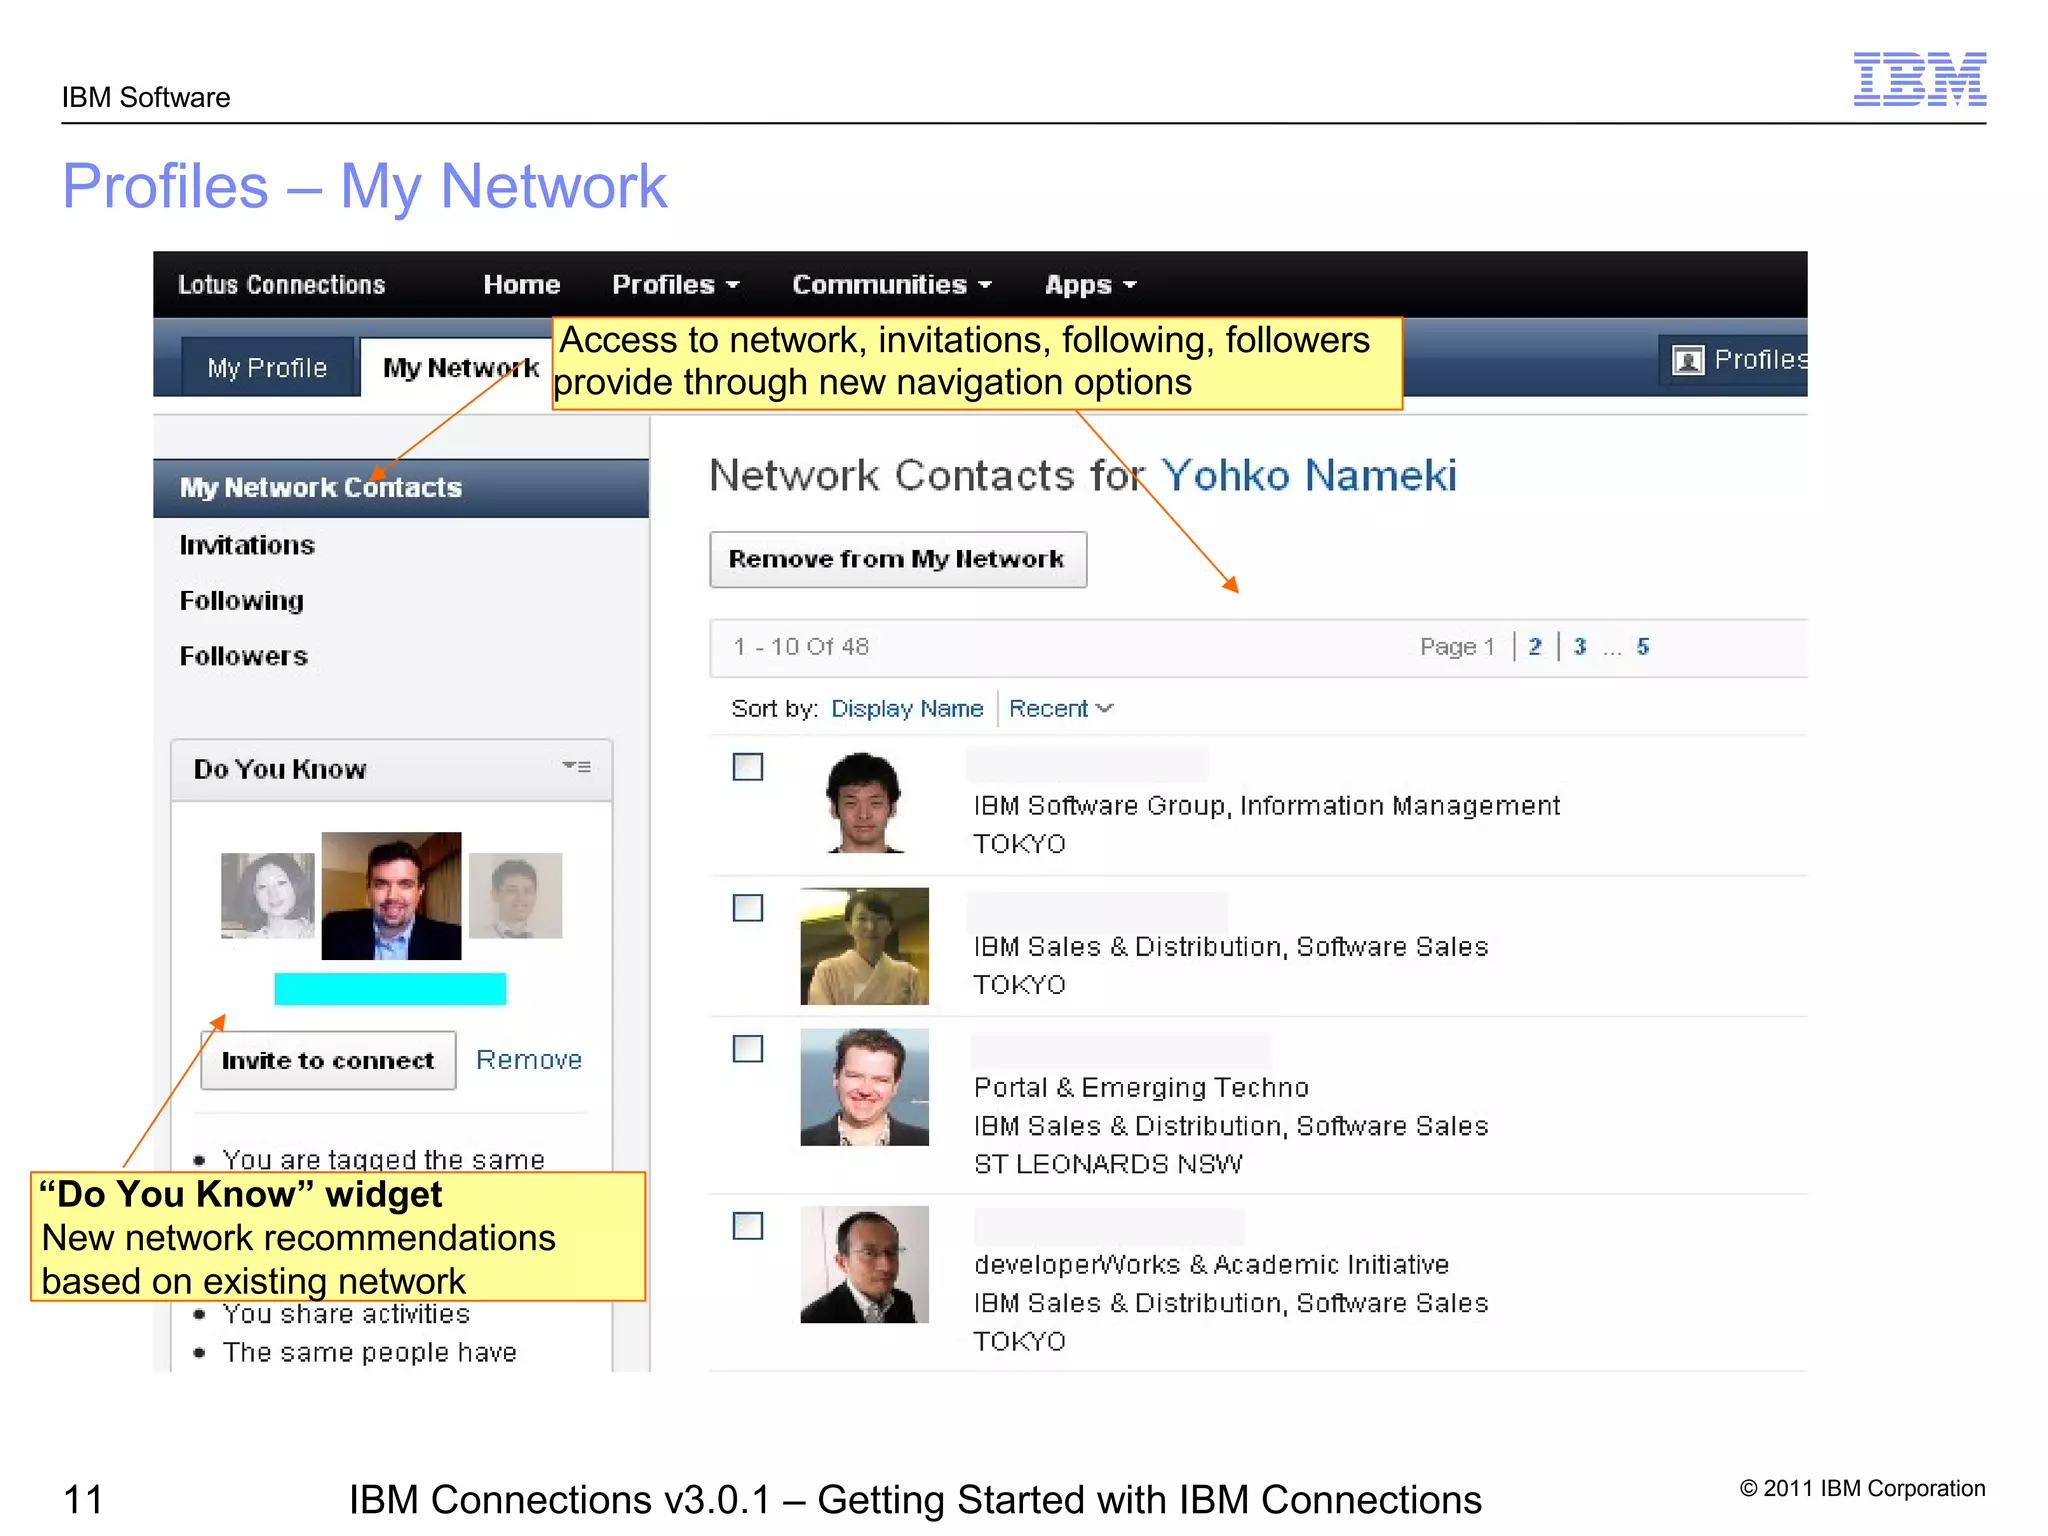Click 'You share activities' reason text
Viewport: 2048px width, 1536px height.
pos(346,1314)
